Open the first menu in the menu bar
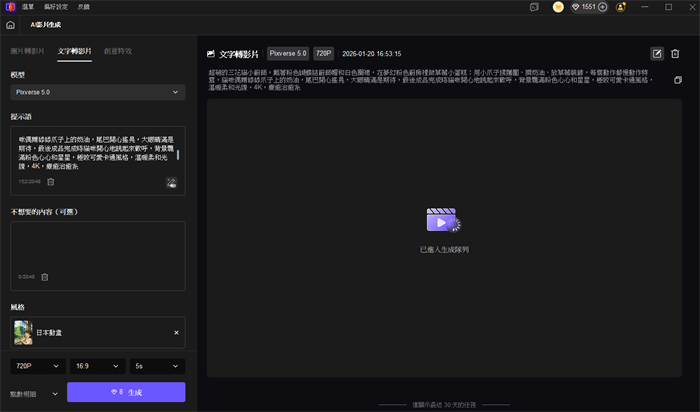The height and width of the screenshot is (412, 700). click(28, 7)
